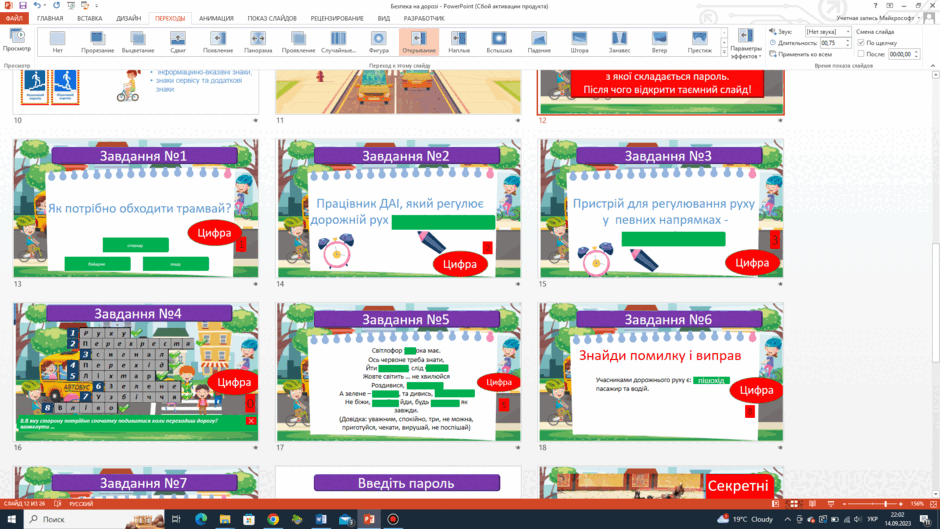Screen dimensions: 940x529
Task: Apply the Панорама transition
Action: pos(258,42)
